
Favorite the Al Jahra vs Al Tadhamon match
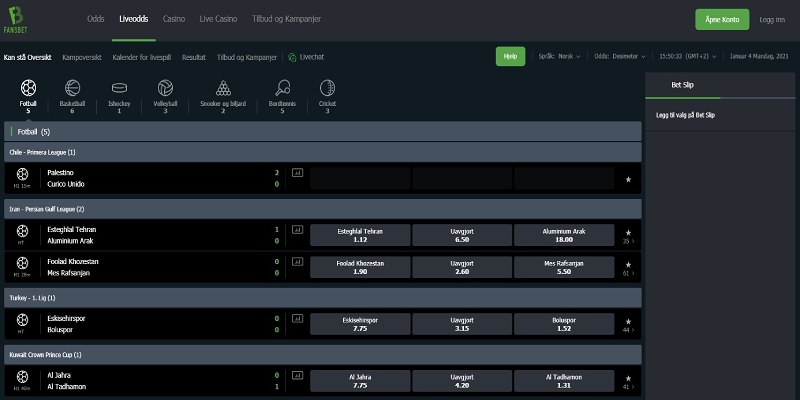628,378
